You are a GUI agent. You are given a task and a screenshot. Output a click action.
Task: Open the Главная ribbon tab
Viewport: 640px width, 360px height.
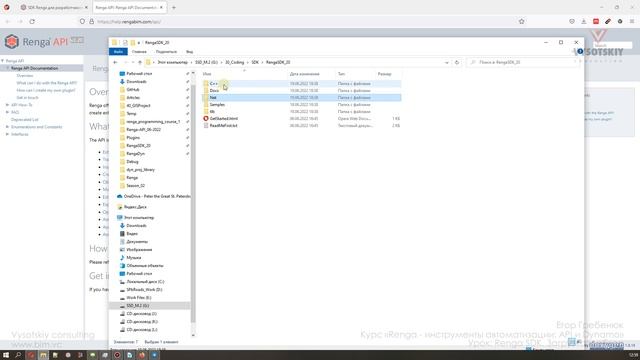[x=139, y=52]
